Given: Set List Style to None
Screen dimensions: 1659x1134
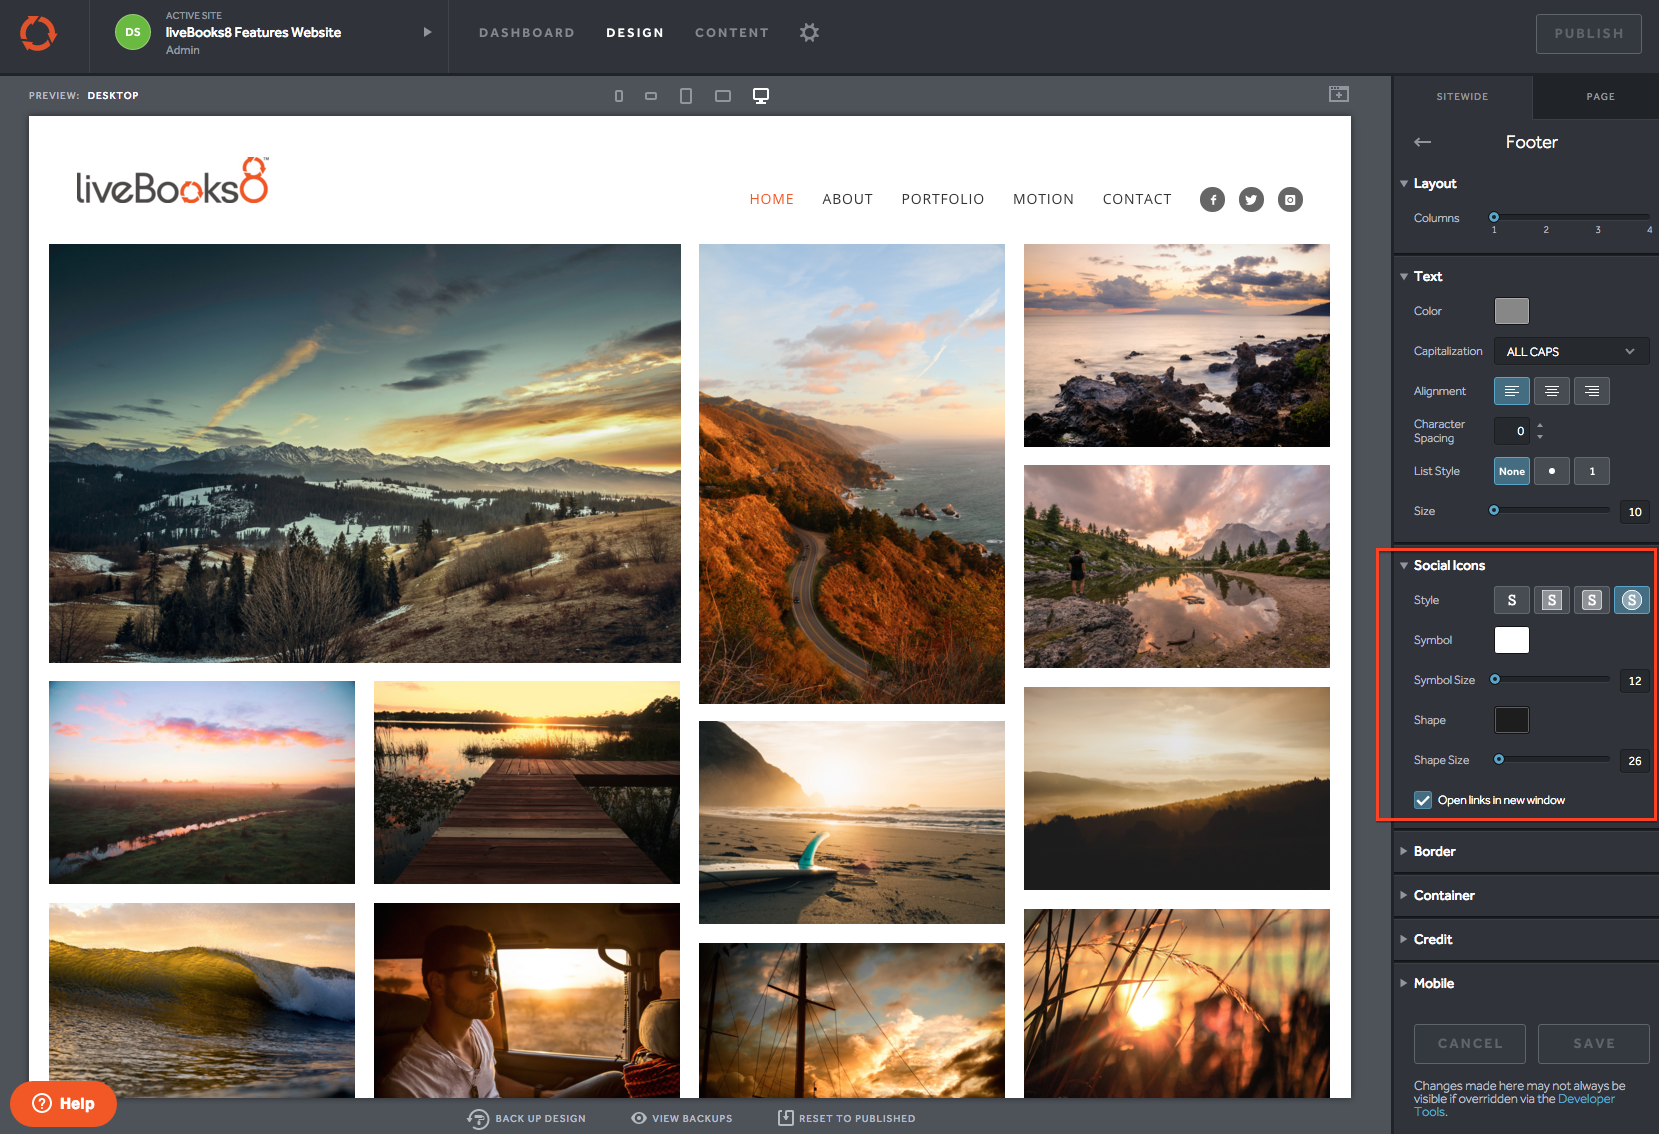Looking at the screenshot, I should pyautogui.click(x=1511, y=471).
